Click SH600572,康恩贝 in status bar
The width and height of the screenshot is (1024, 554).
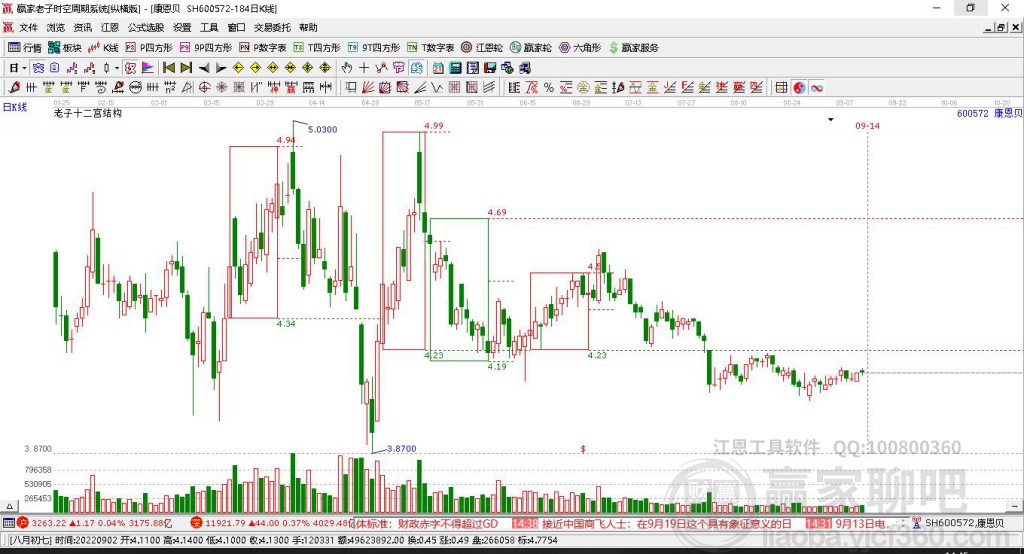965,523
